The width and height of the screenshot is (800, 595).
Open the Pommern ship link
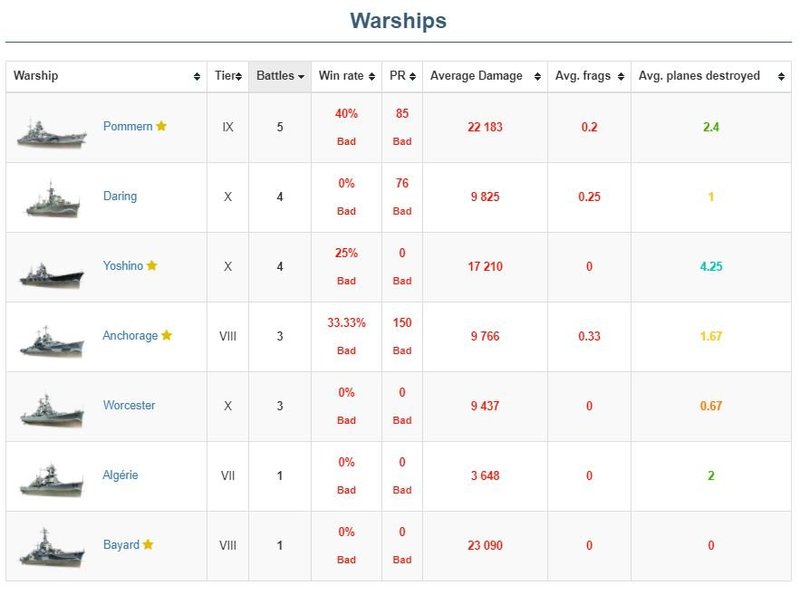click(x=127, y=127)
